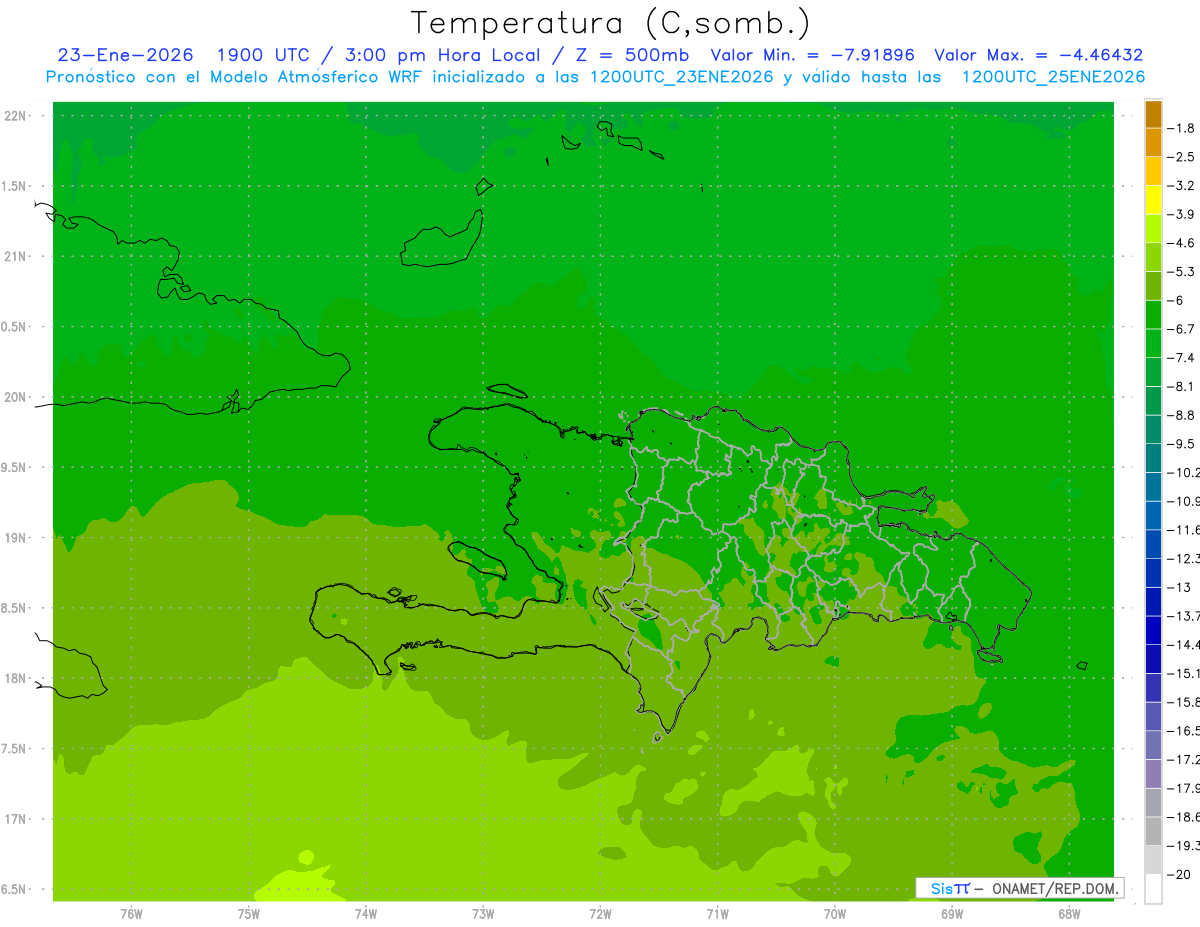
Task: Click the "21N" latitude label
Action: (x=14, y=256)
